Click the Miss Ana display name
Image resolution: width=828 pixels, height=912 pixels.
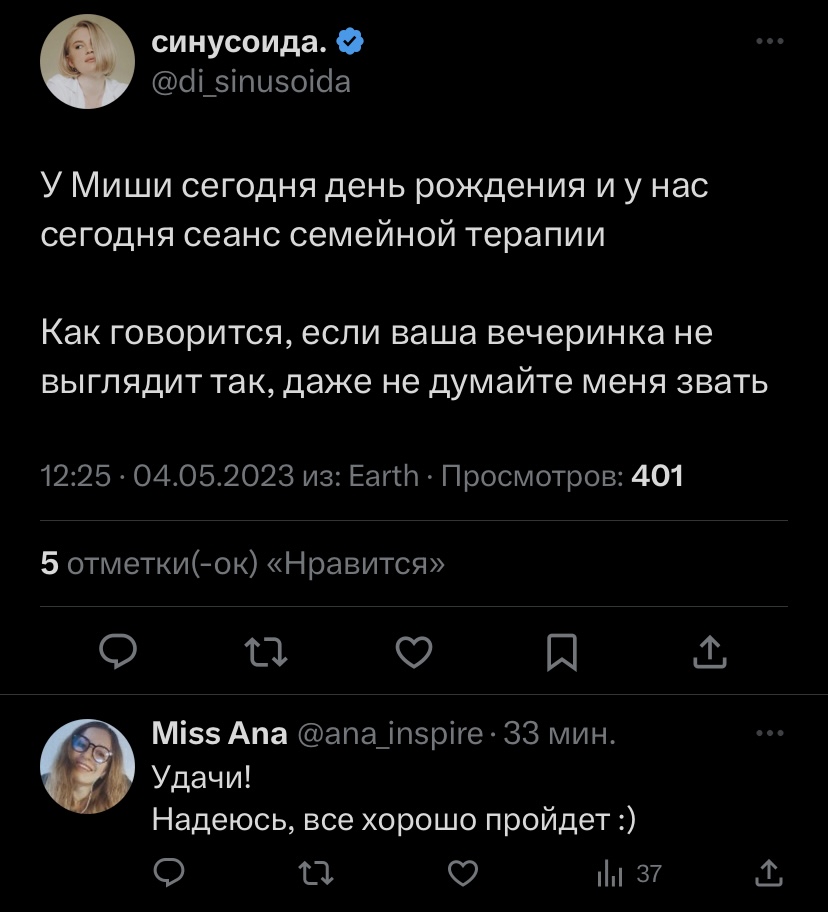point(219,737)
